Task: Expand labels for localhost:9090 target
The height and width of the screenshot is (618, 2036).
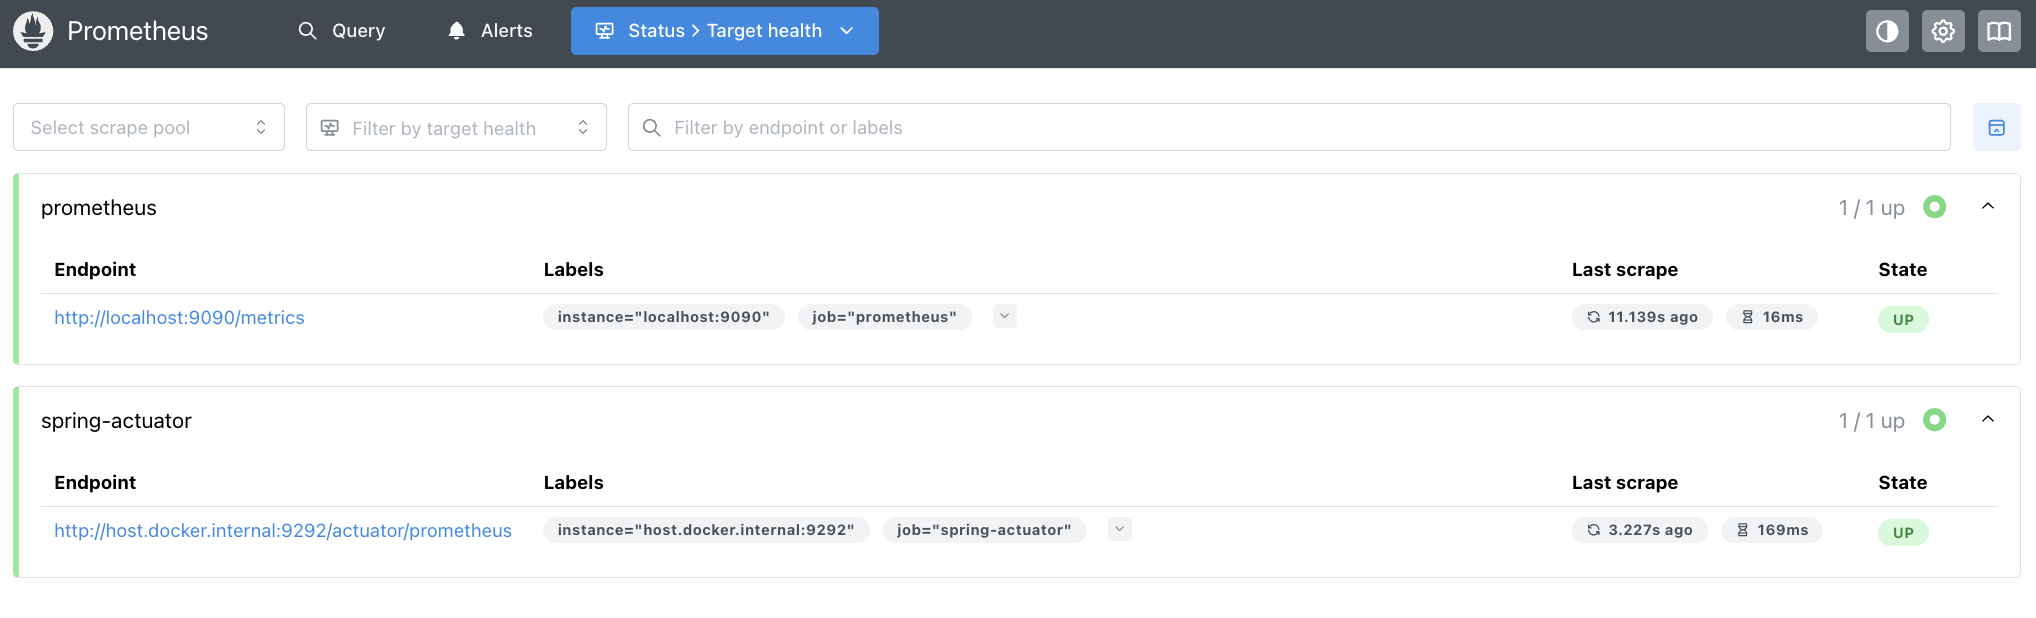Action: (1005, 316)
